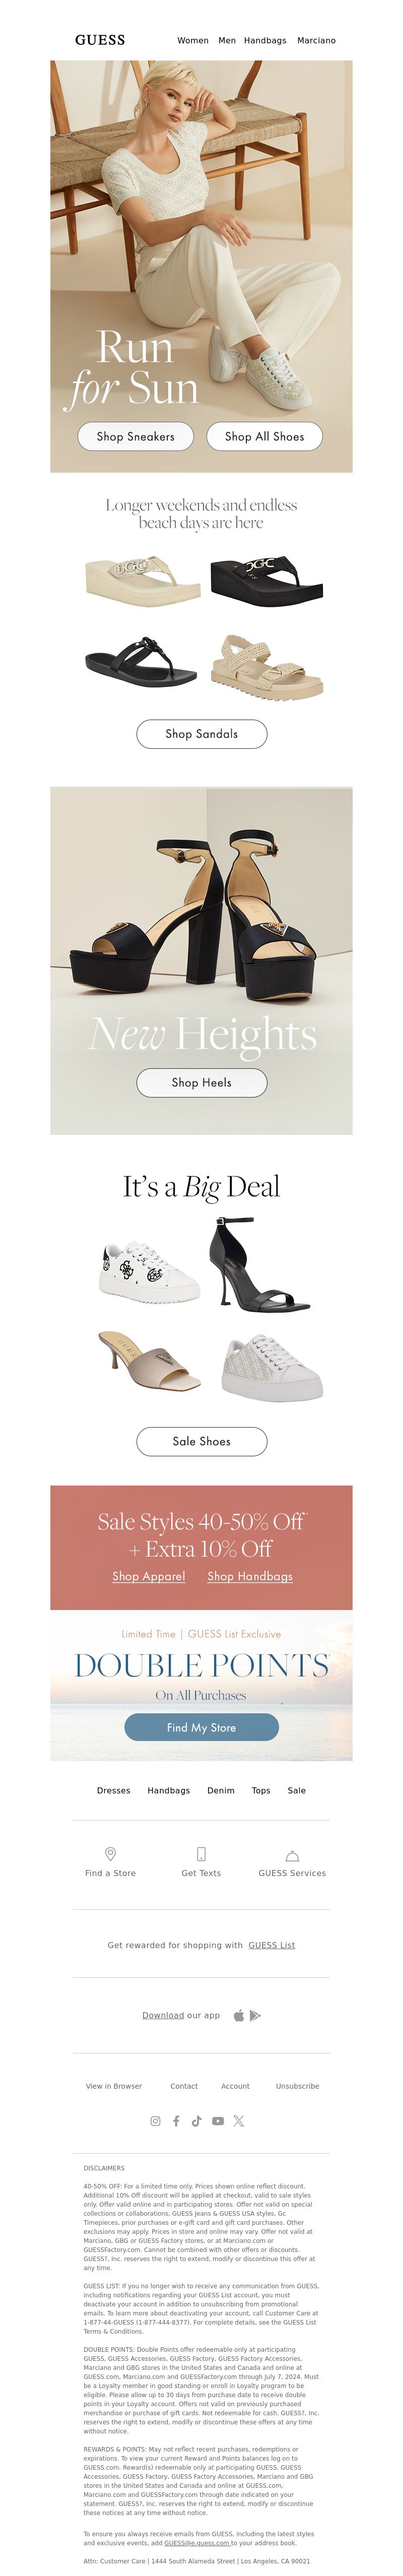Click the Find My Store button

coord(202,1727)
